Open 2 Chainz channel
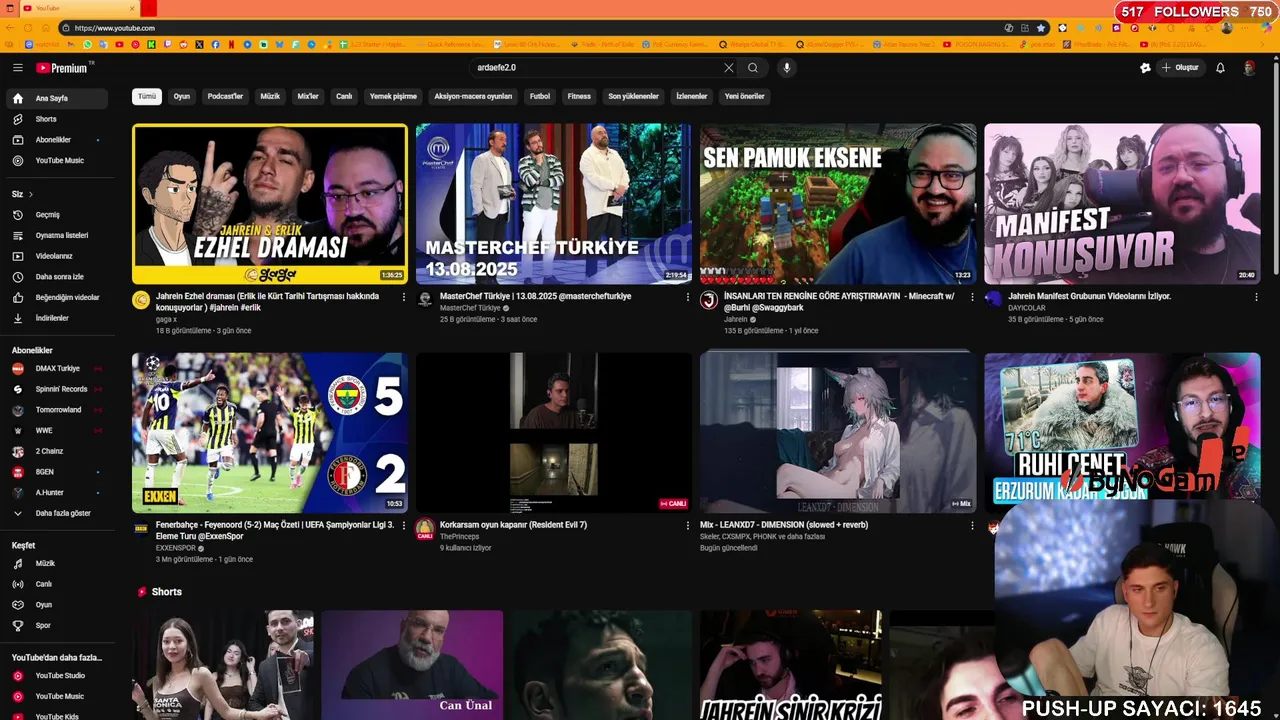Viewport: 1280px width, 720px height. point(56,451)
